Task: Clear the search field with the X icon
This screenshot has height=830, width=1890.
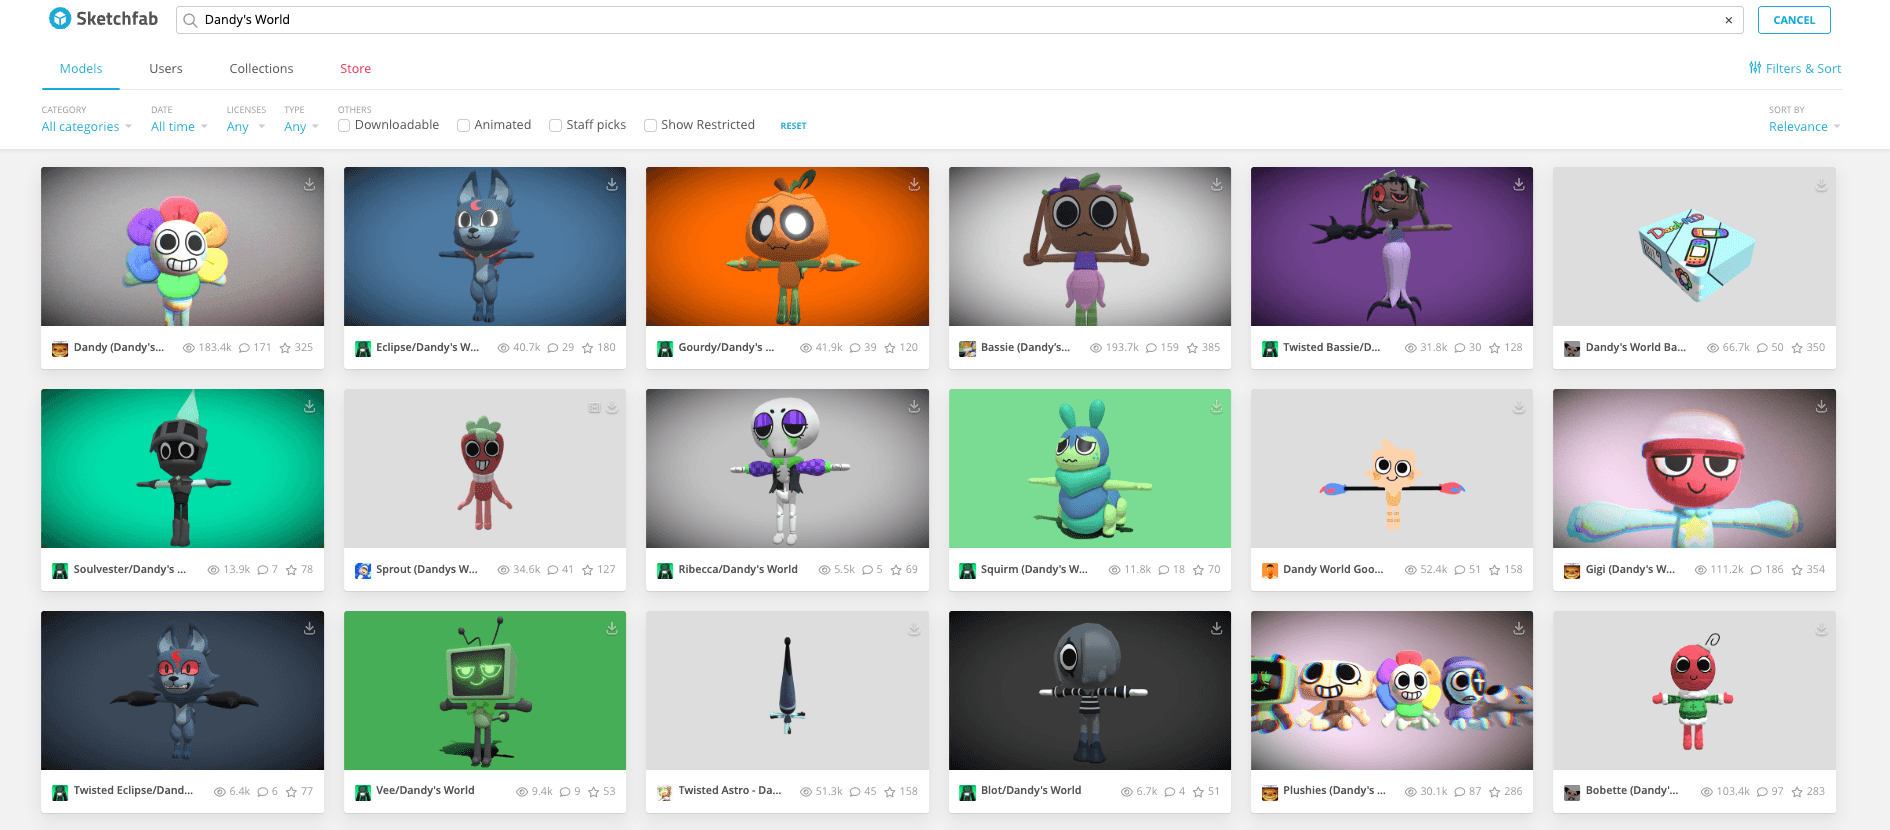Action: (x=1728, y=20)
